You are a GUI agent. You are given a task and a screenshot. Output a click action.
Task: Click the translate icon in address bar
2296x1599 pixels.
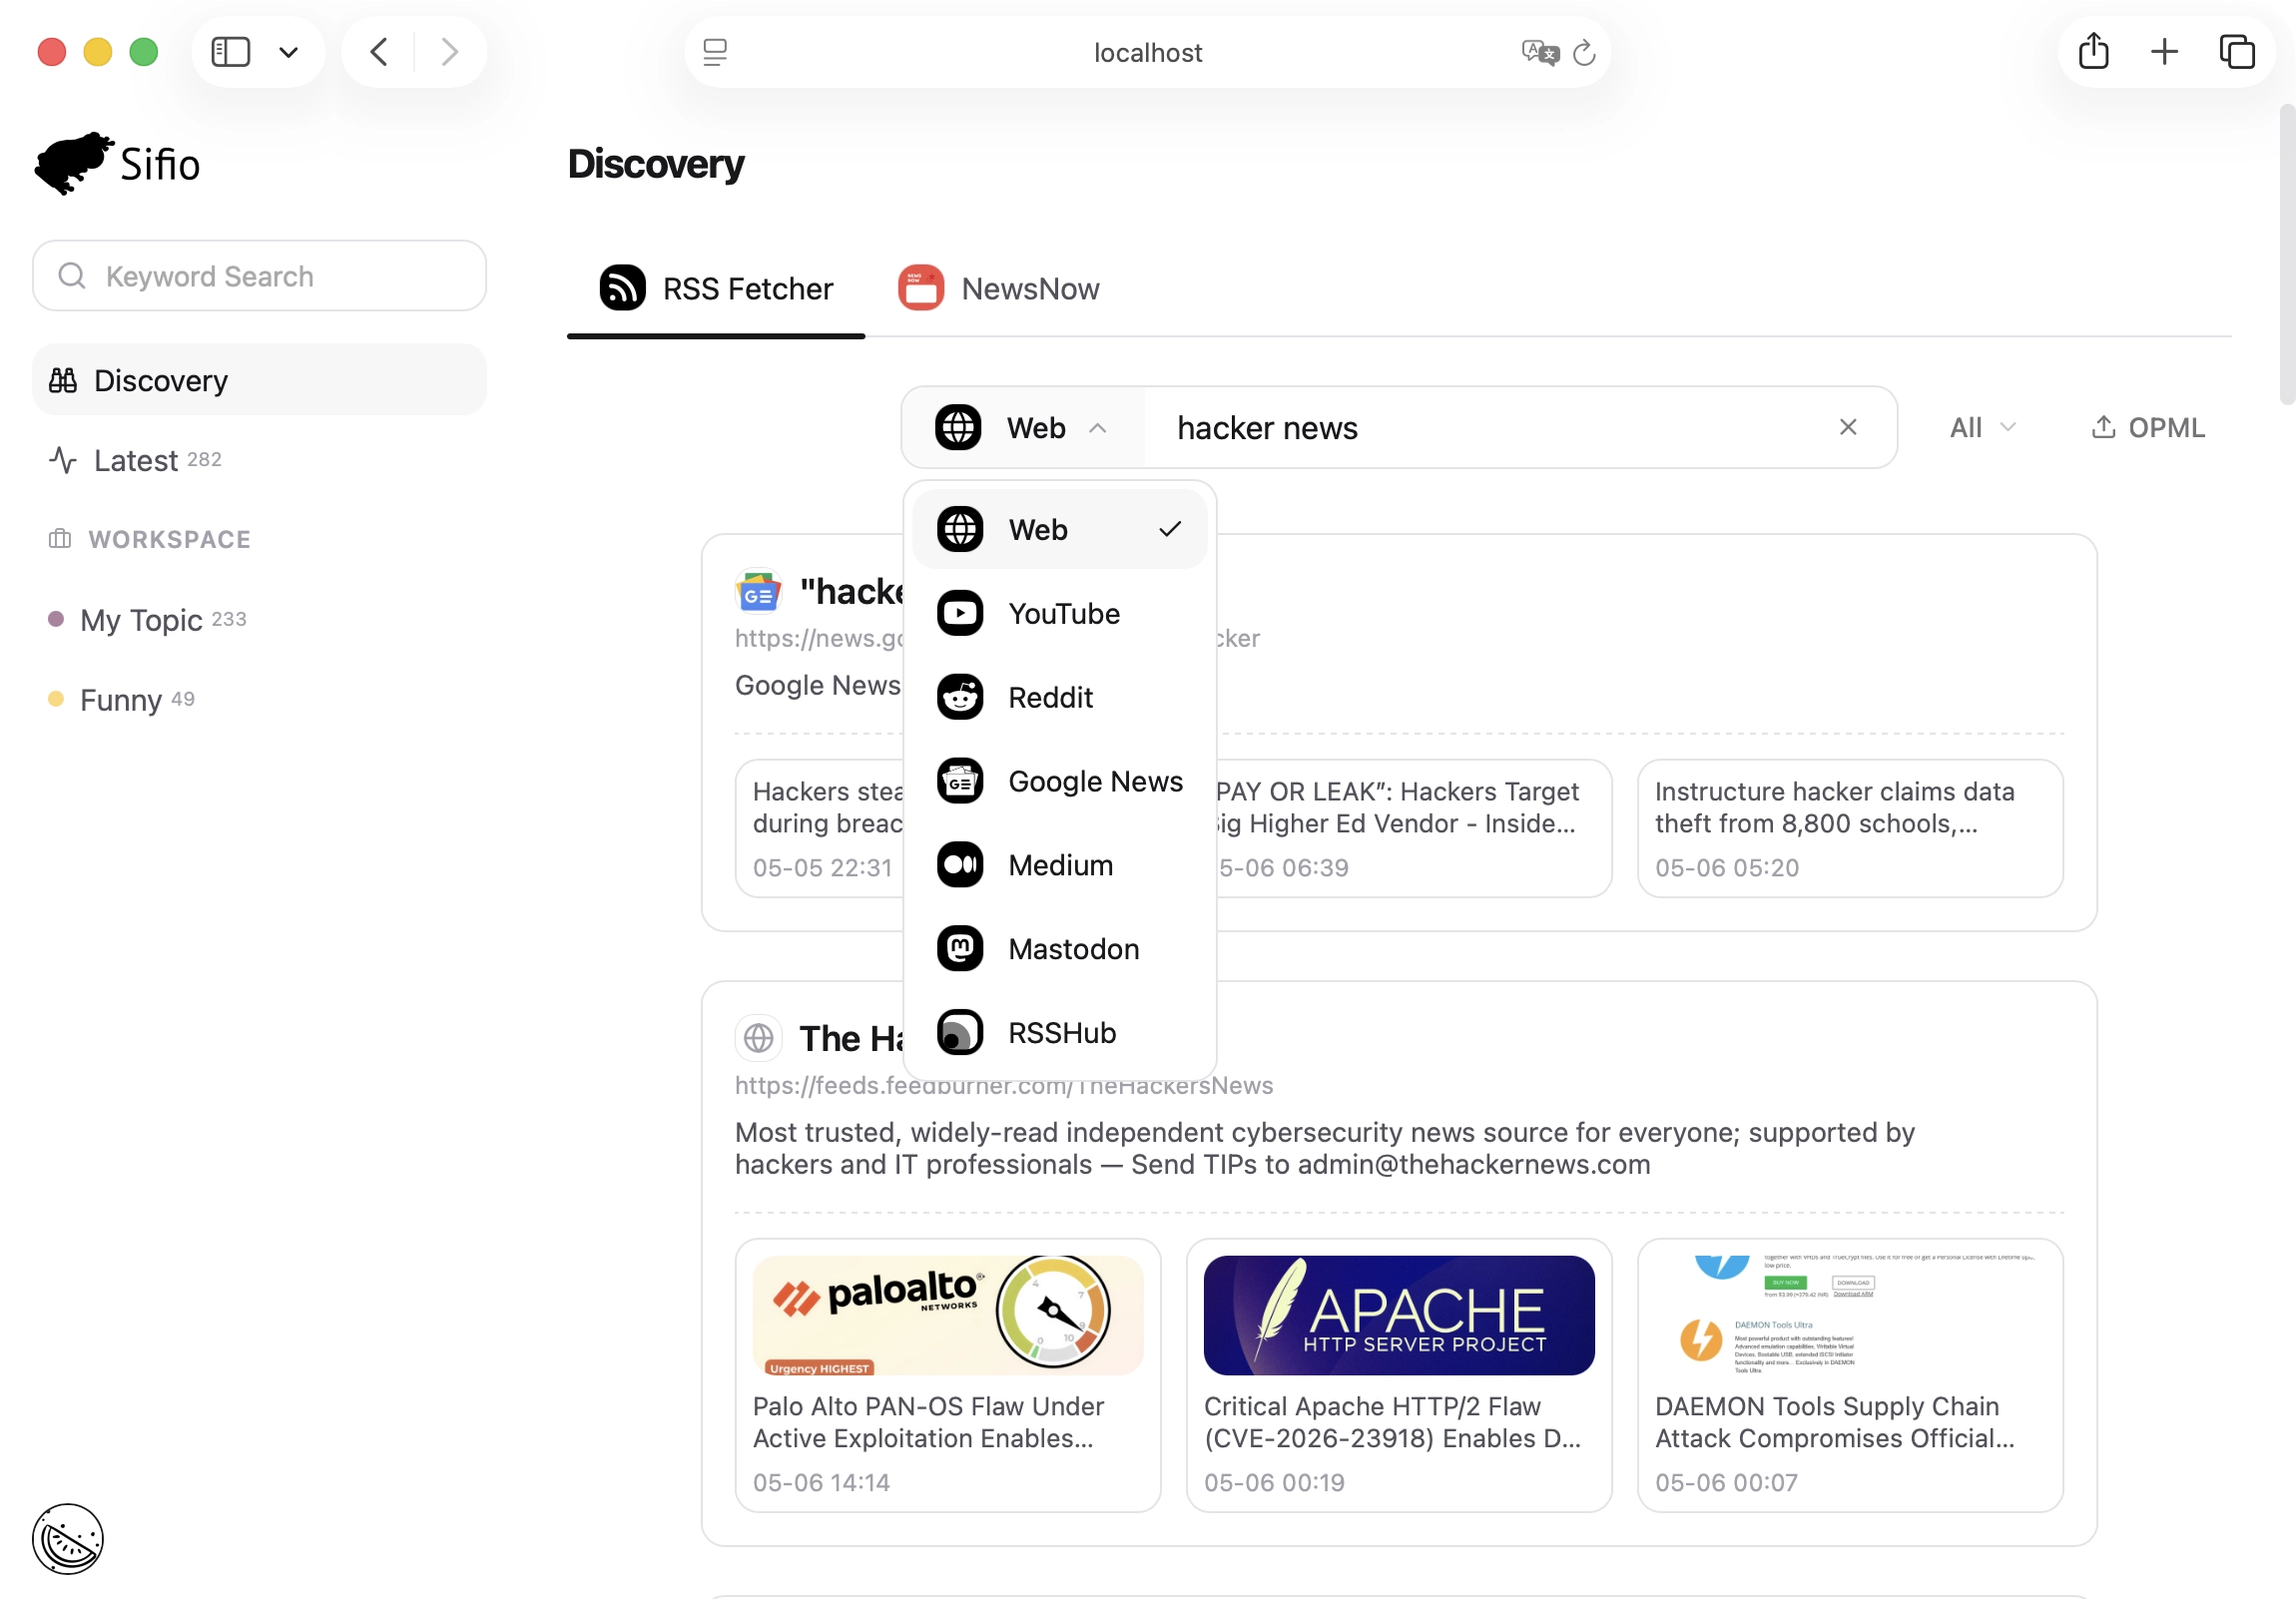click(1540, 52)
